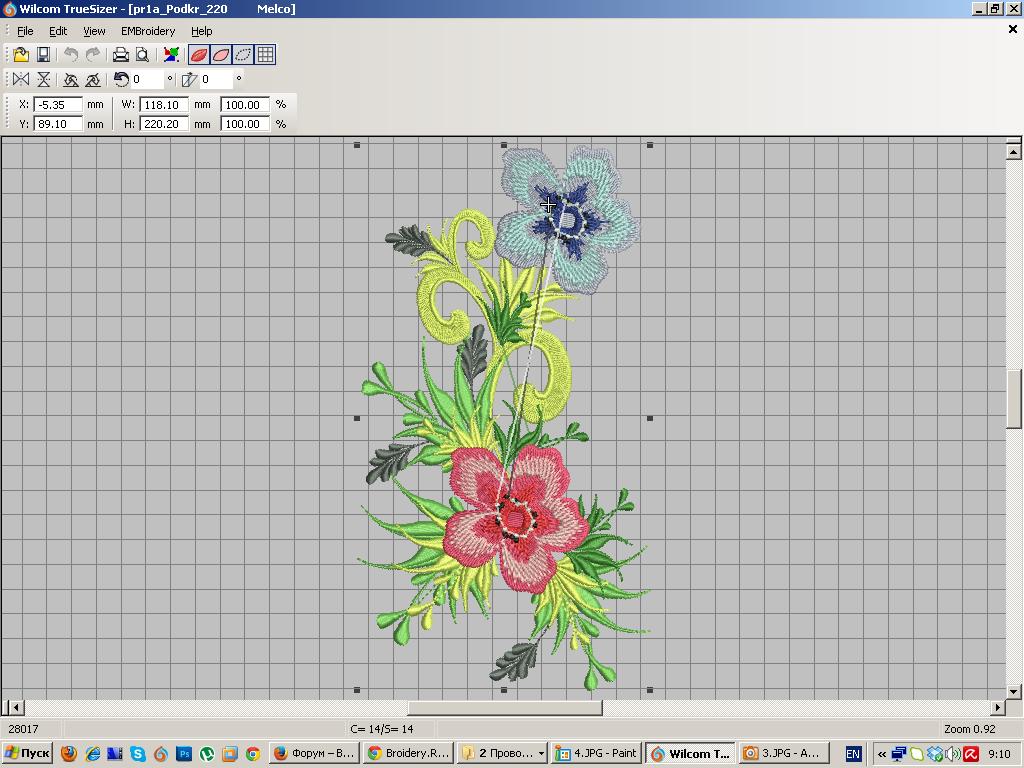Toggle the TrueView realistic stitch display
Viewport: 1024px width, 768px height.
pos(199,55)
